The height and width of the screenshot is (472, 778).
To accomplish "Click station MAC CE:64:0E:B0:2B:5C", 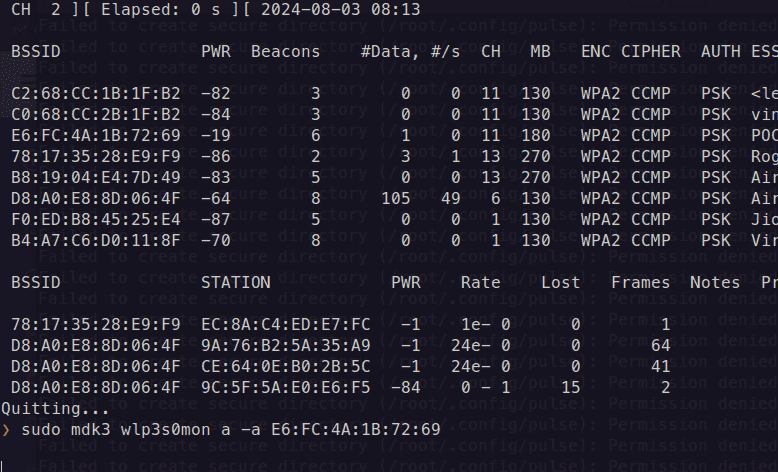I will point(286,366).
